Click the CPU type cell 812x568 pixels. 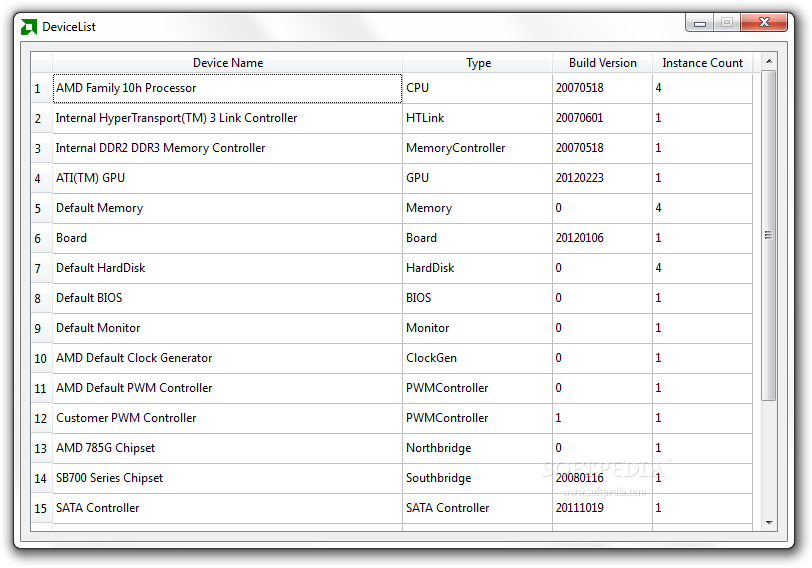click(477, 88)
